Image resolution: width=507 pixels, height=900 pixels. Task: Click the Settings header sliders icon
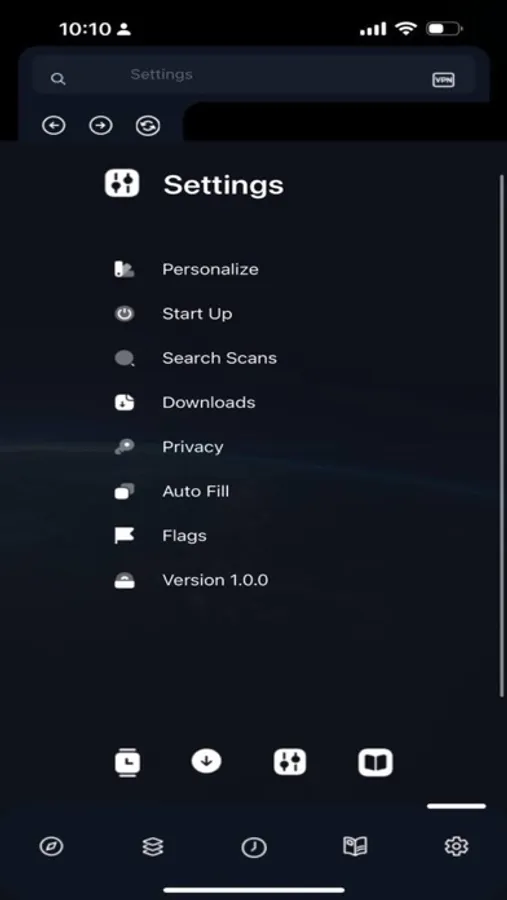(122, 184)
